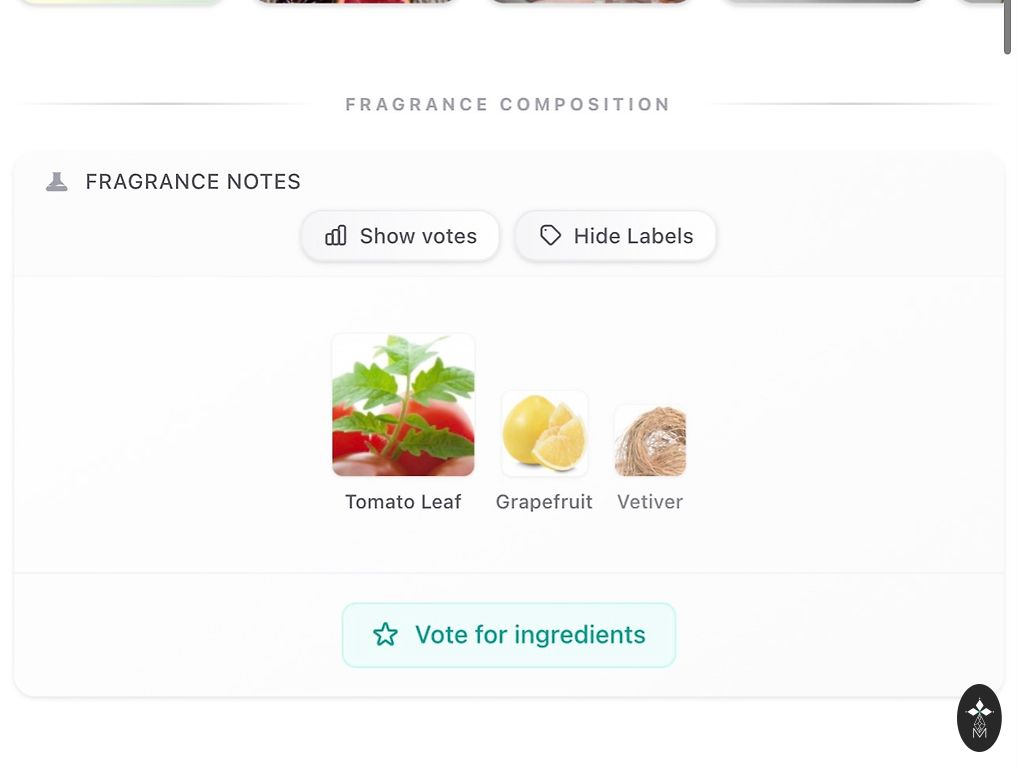This screenshot has height=768, width=1018.
Task: Click the page's vertical scrollbar thumb
Action: tap(1007, 25)
